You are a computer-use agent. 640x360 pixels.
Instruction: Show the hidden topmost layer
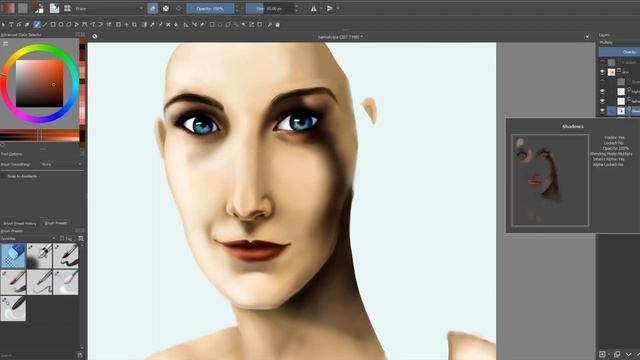click(602, 62)
